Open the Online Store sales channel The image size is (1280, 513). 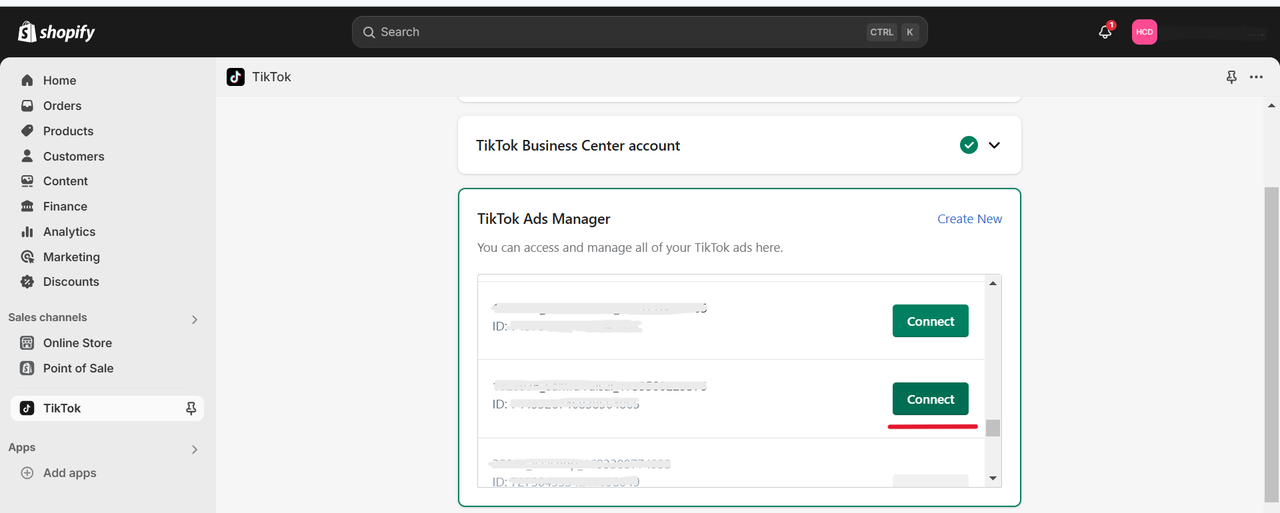[x=77, y=343]
